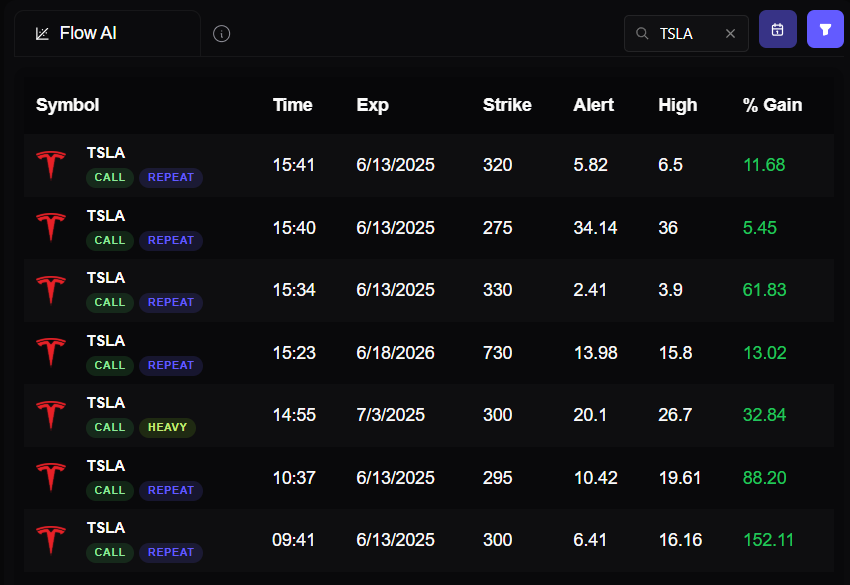Select the 15:41 time cell

[293, 165]
